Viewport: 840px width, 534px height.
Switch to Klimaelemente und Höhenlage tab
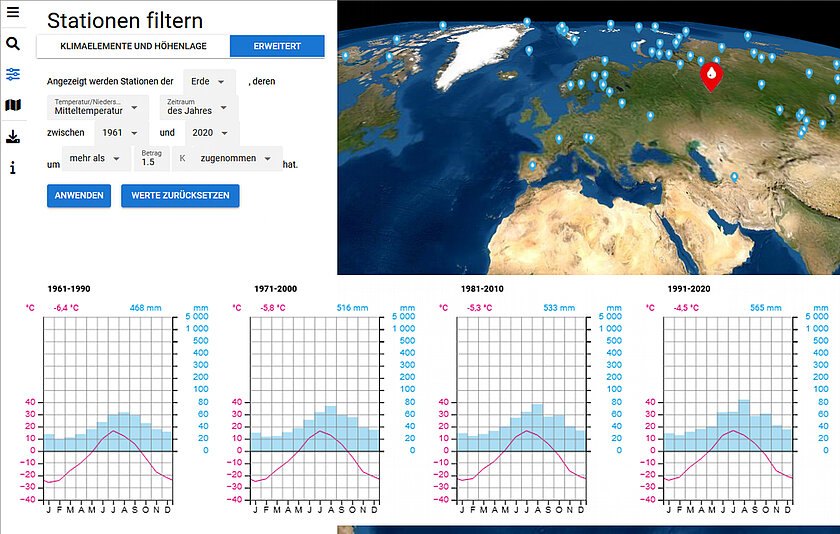pyautogui.click(x=132, y=46)
